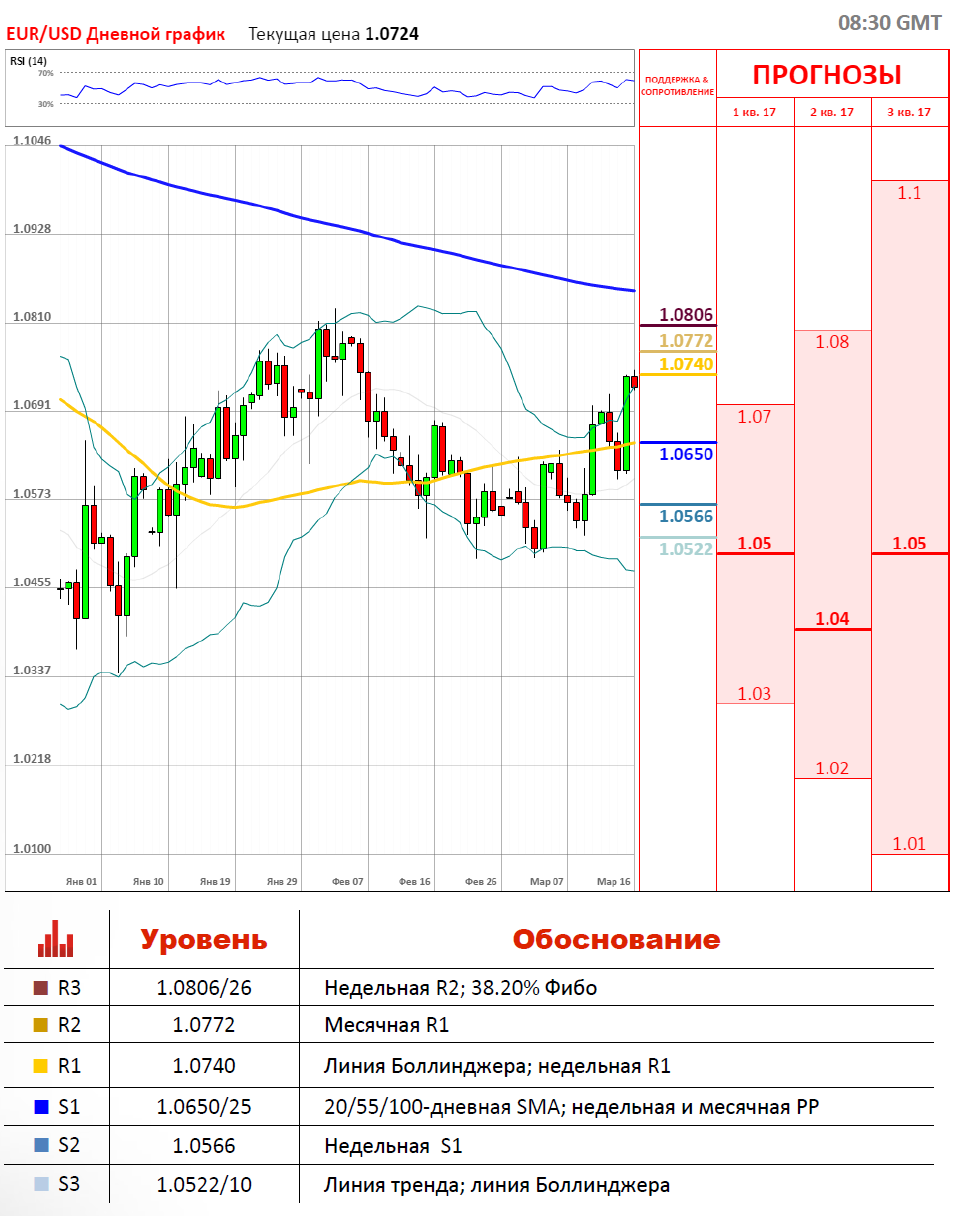971x1216 pixels.
Task: Click the gold R2 legend square
Action: [x=41, y=1026]
